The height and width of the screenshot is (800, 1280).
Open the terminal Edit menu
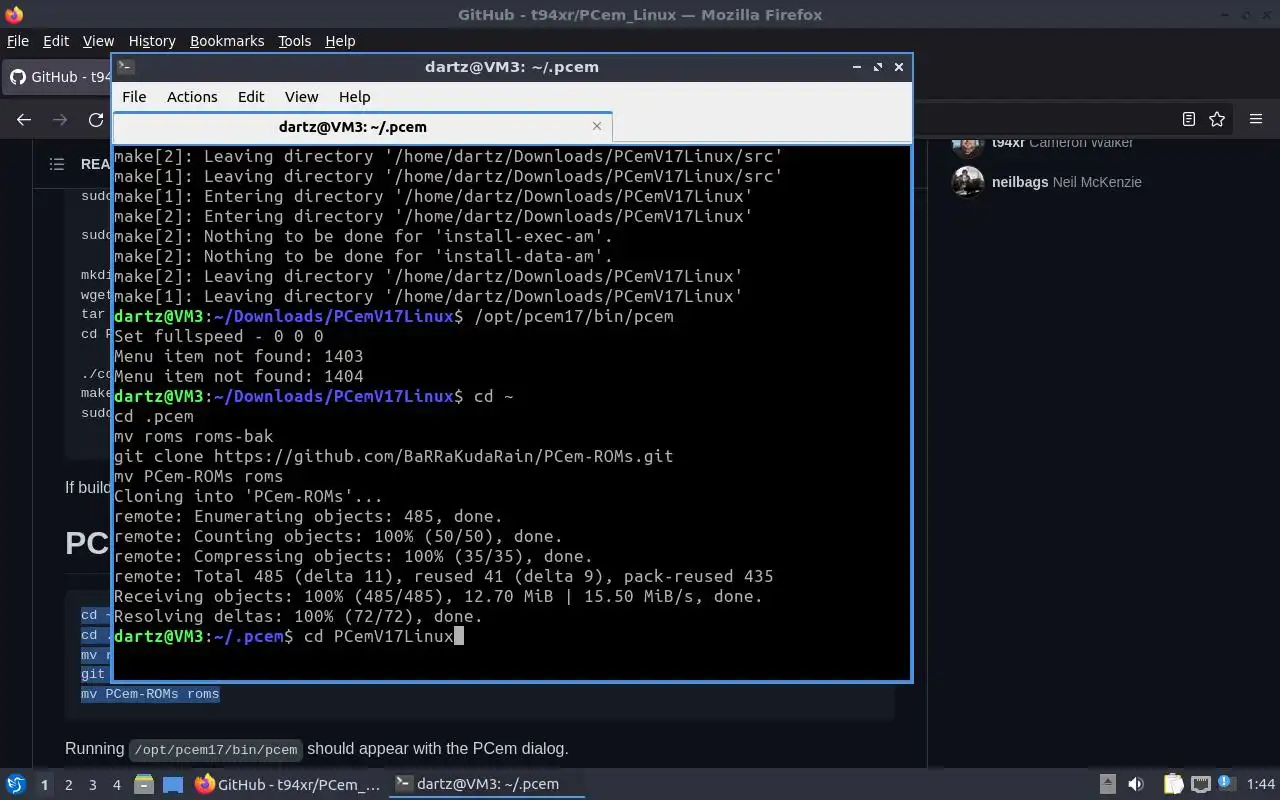coord(251,97)
